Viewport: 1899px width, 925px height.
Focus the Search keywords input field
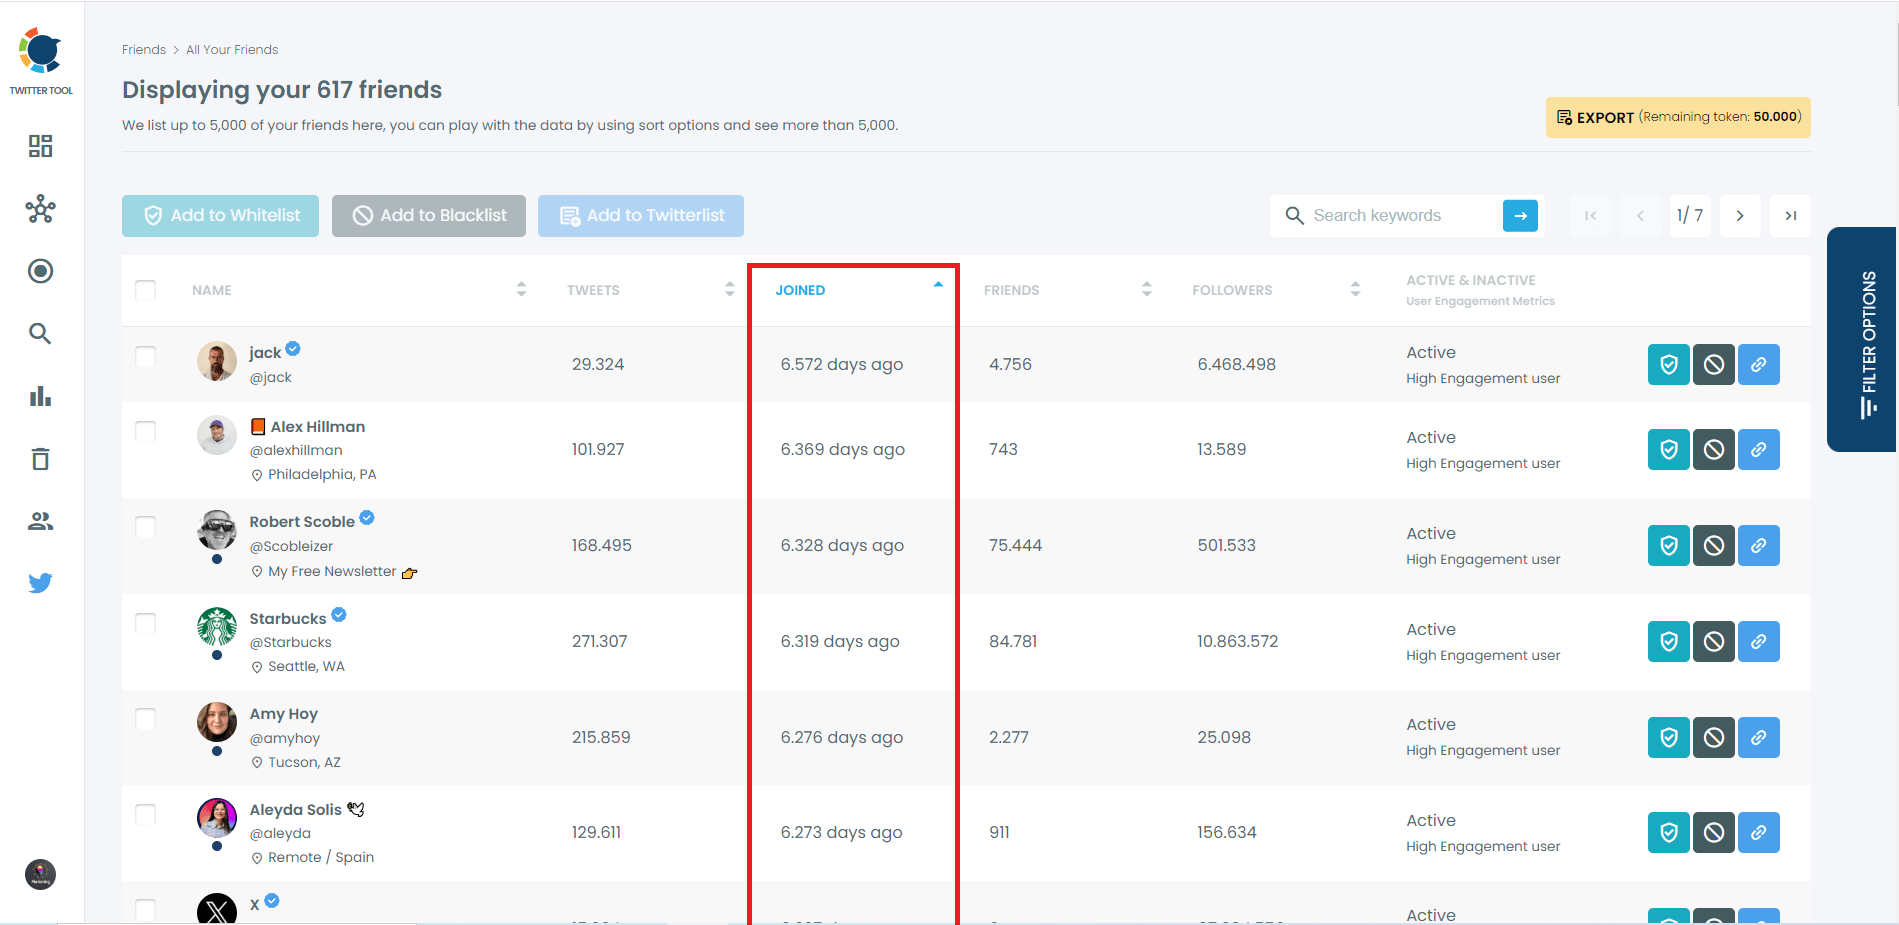point(1400,216)
